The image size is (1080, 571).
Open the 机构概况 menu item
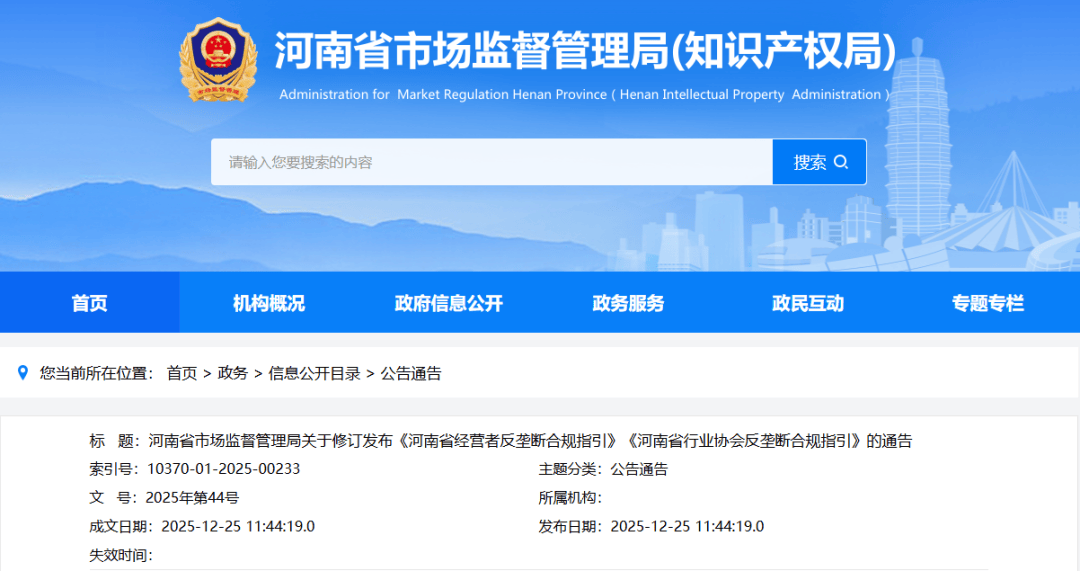269,303
